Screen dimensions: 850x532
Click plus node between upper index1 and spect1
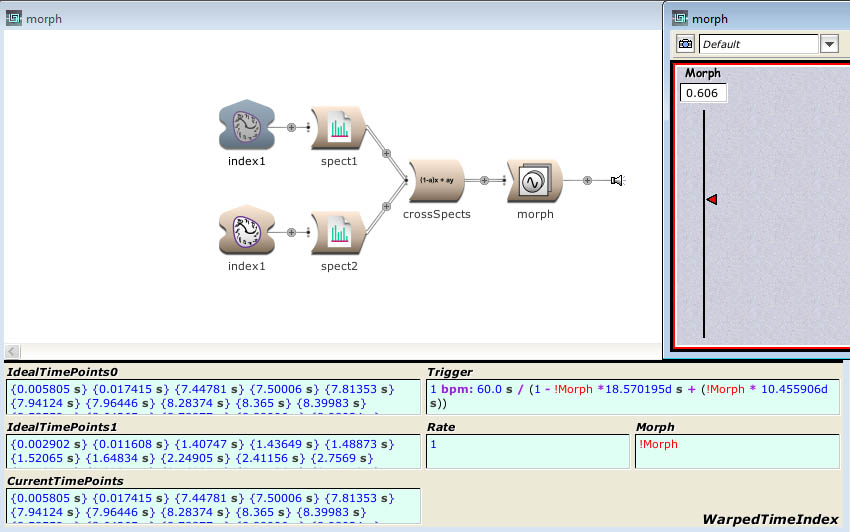(291, 127)
